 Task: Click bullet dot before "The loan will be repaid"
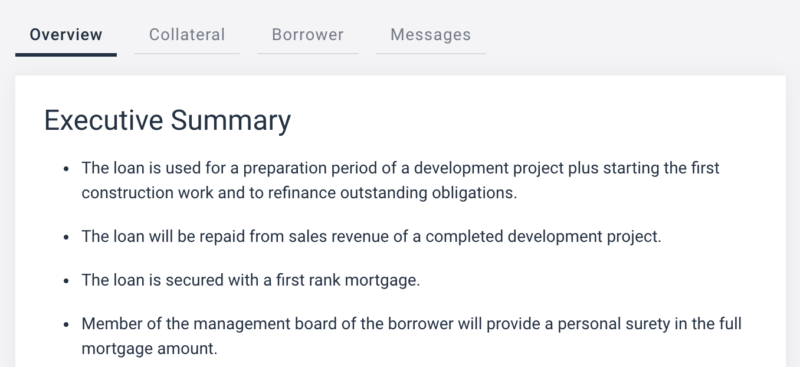pyautogui.click(x=66, y=238)
